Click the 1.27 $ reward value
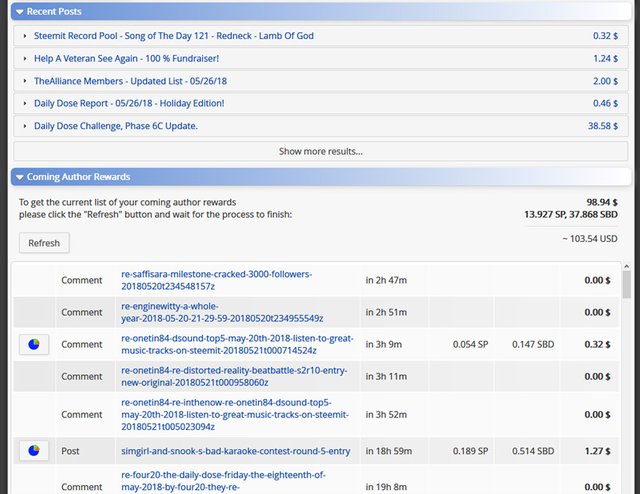Screen dimensions: 640x494 click(x=597, y=451)
